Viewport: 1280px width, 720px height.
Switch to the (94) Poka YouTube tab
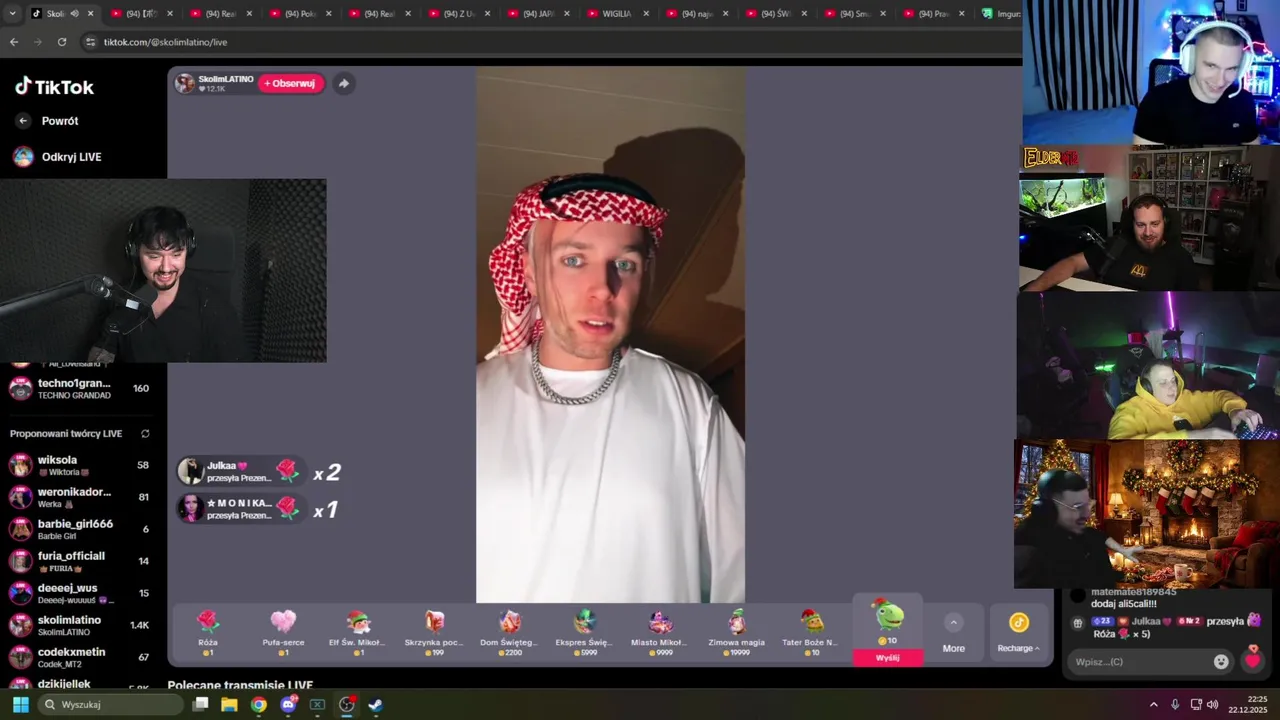click(x=299, y=14)
